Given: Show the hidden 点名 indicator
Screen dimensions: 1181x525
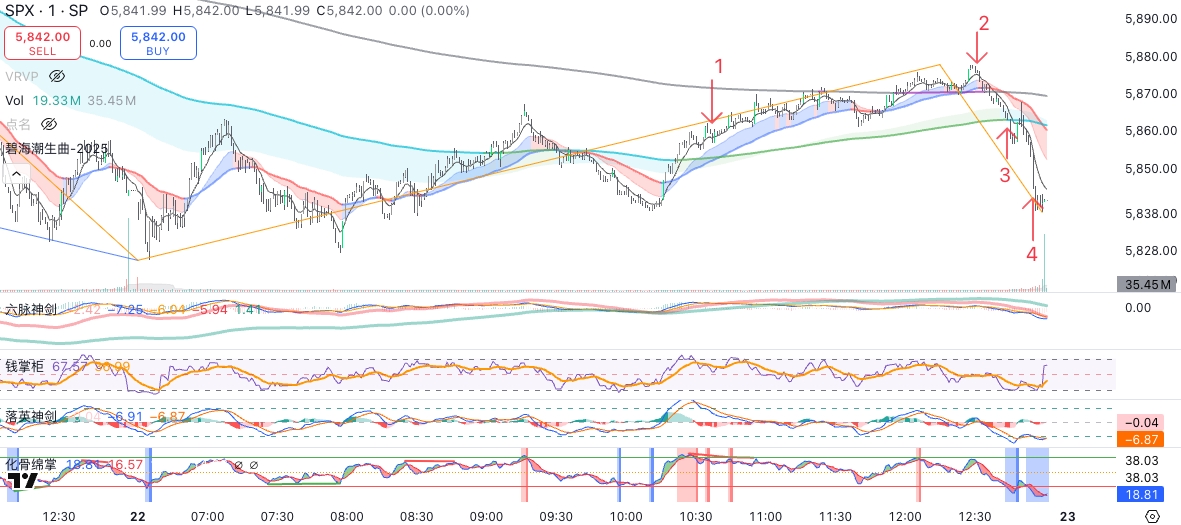Looking at the screenshot, I should coord(48,124).
